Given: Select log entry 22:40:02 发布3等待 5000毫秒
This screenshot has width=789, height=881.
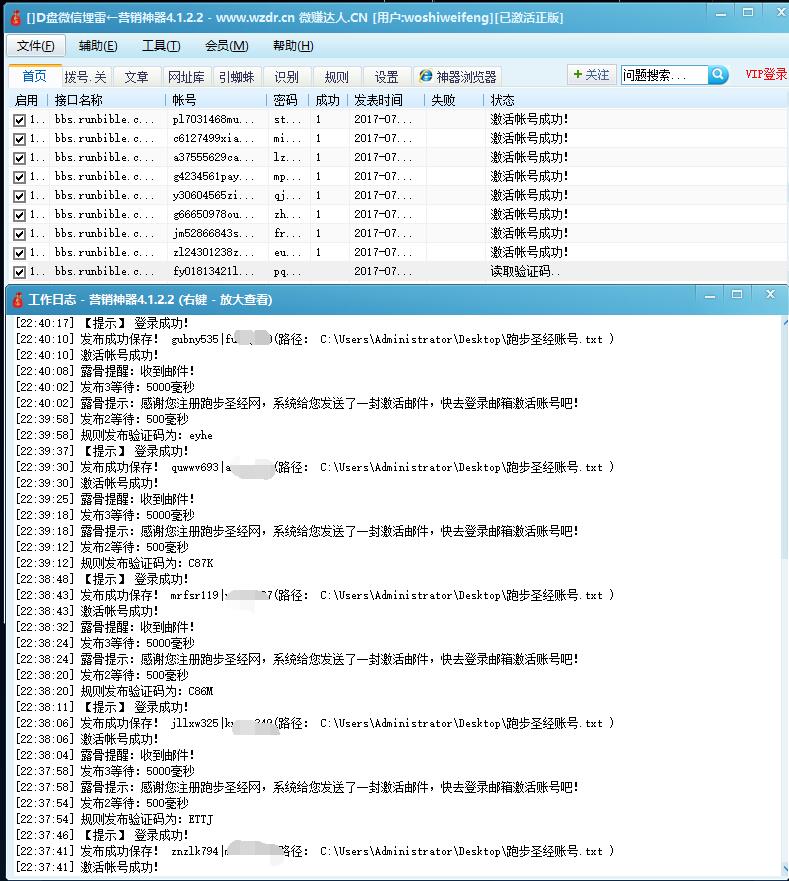Looking at the screenshot, I should coord(105,387).
